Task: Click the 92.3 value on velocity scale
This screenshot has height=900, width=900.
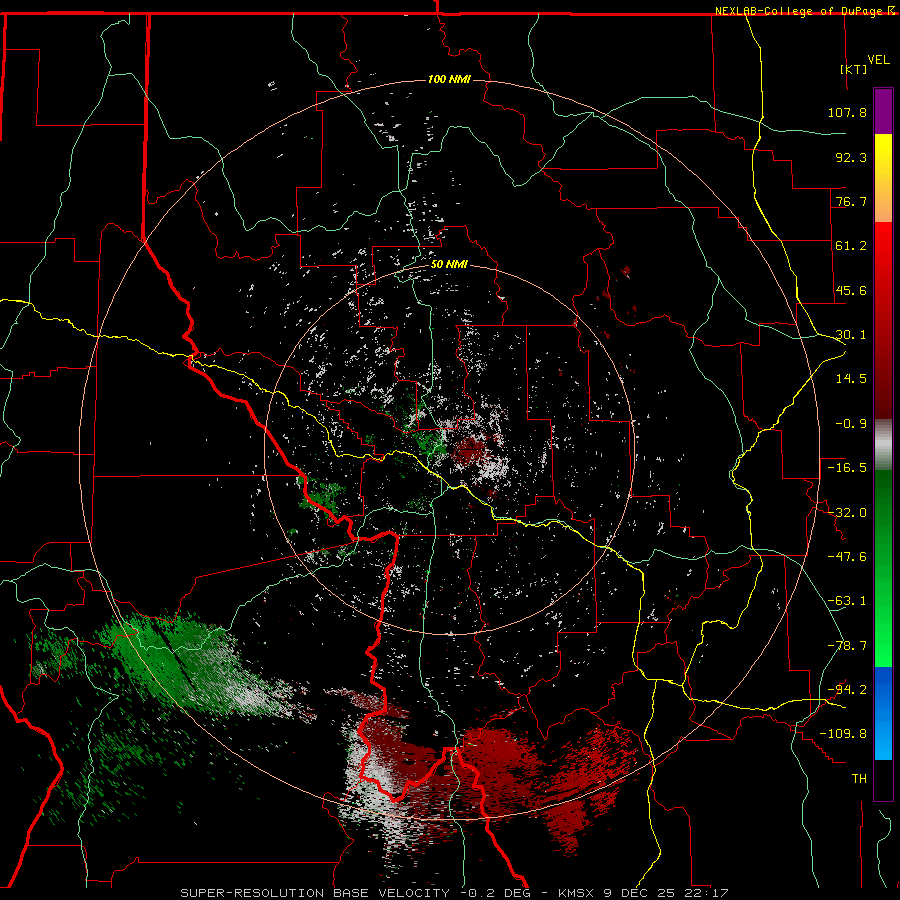Action: tap(851, 157)
